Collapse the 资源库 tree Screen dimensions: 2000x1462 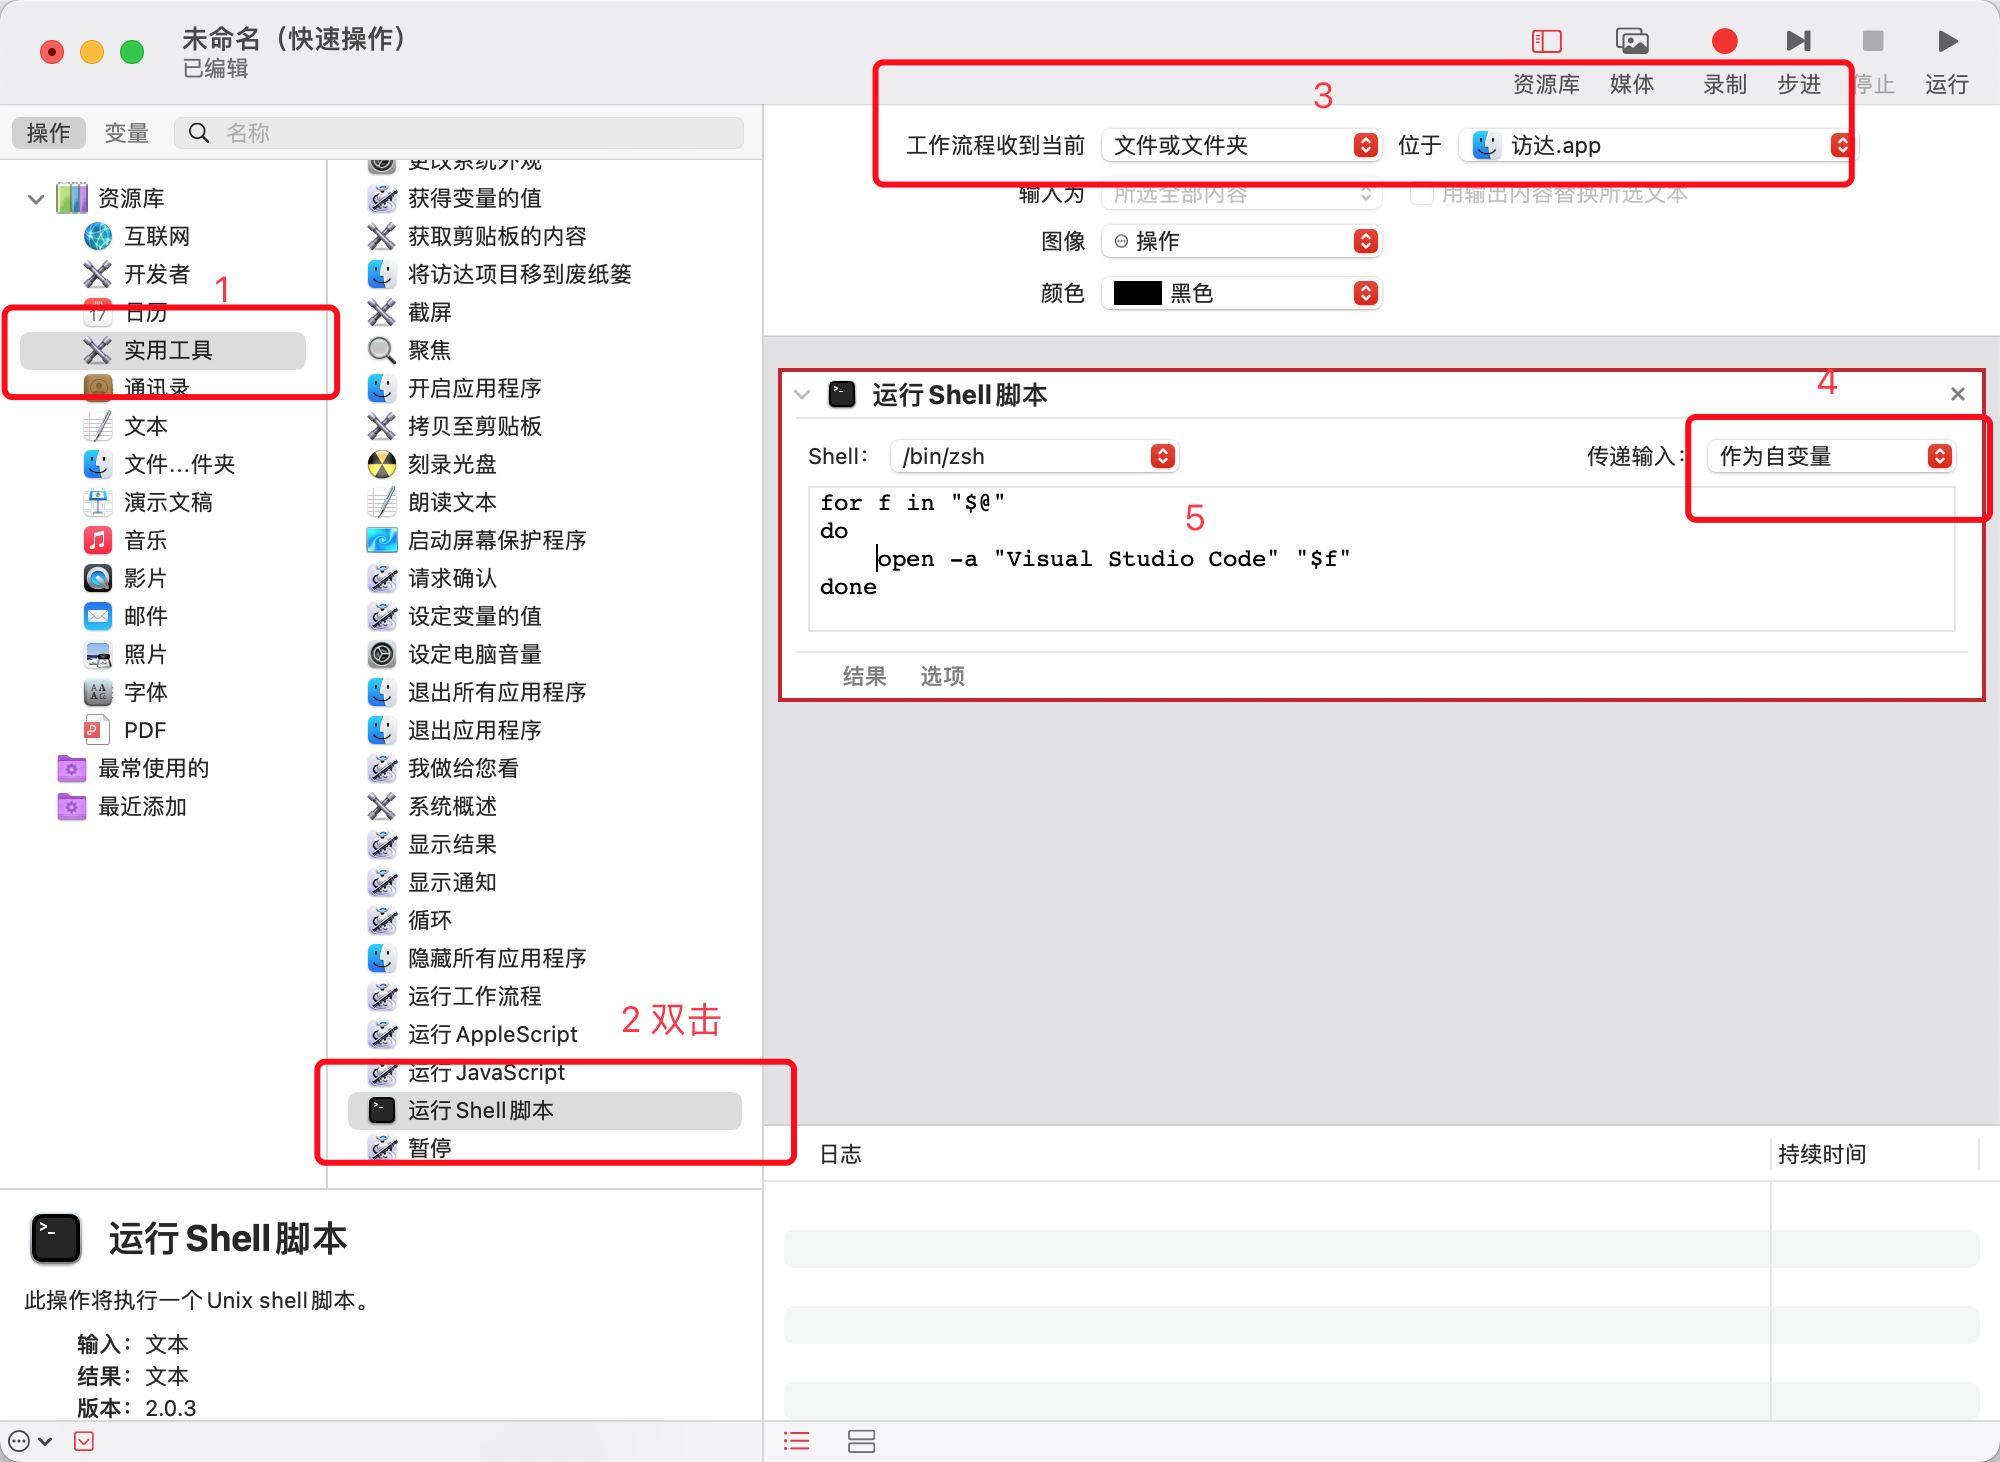click(x=36, y=198)
